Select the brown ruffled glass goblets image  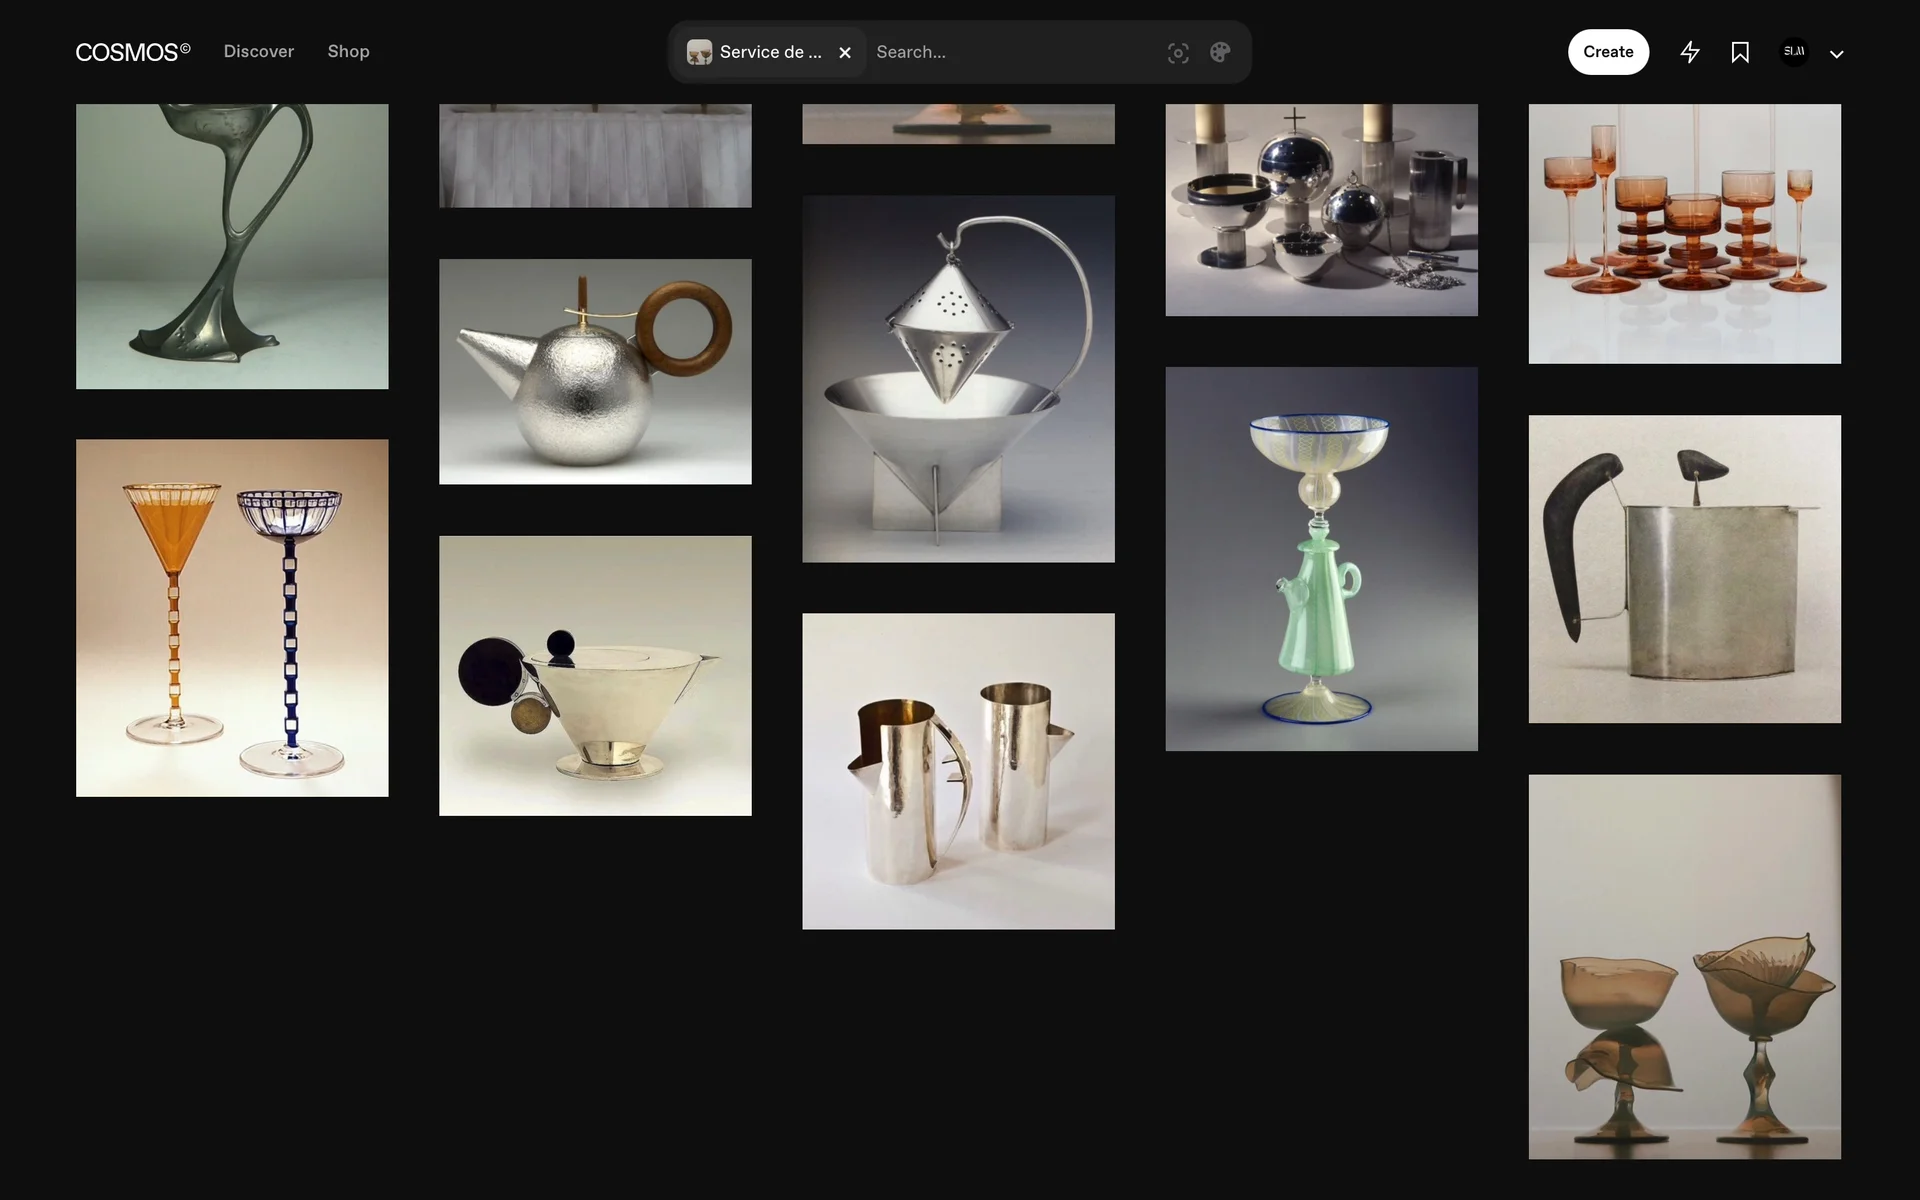coord(1684,966)
